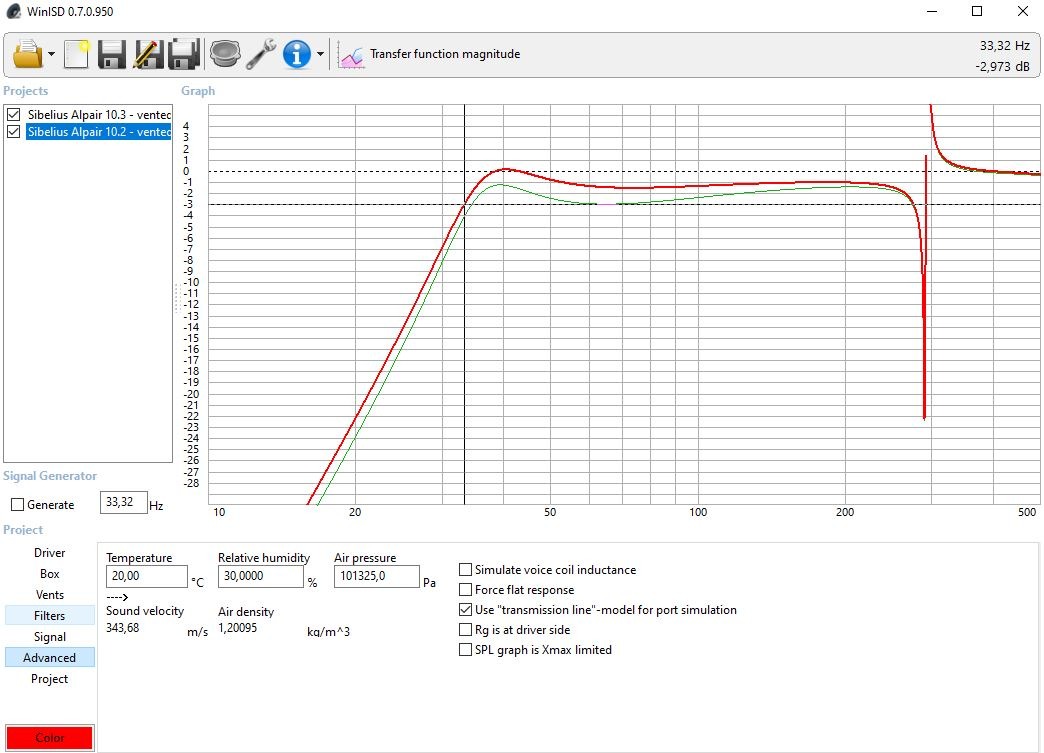Click the graph type chart icon

[x=351, y=55]
